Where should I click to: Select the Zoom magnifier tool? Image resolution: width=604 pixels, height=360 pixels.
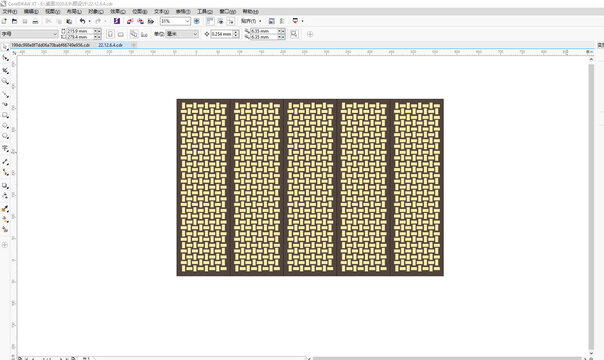[x=5, y=81]
